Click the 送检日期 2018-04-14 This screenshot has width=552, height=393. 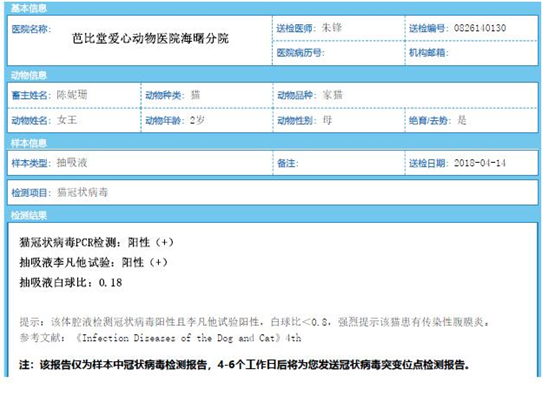(x=479, y=163)
